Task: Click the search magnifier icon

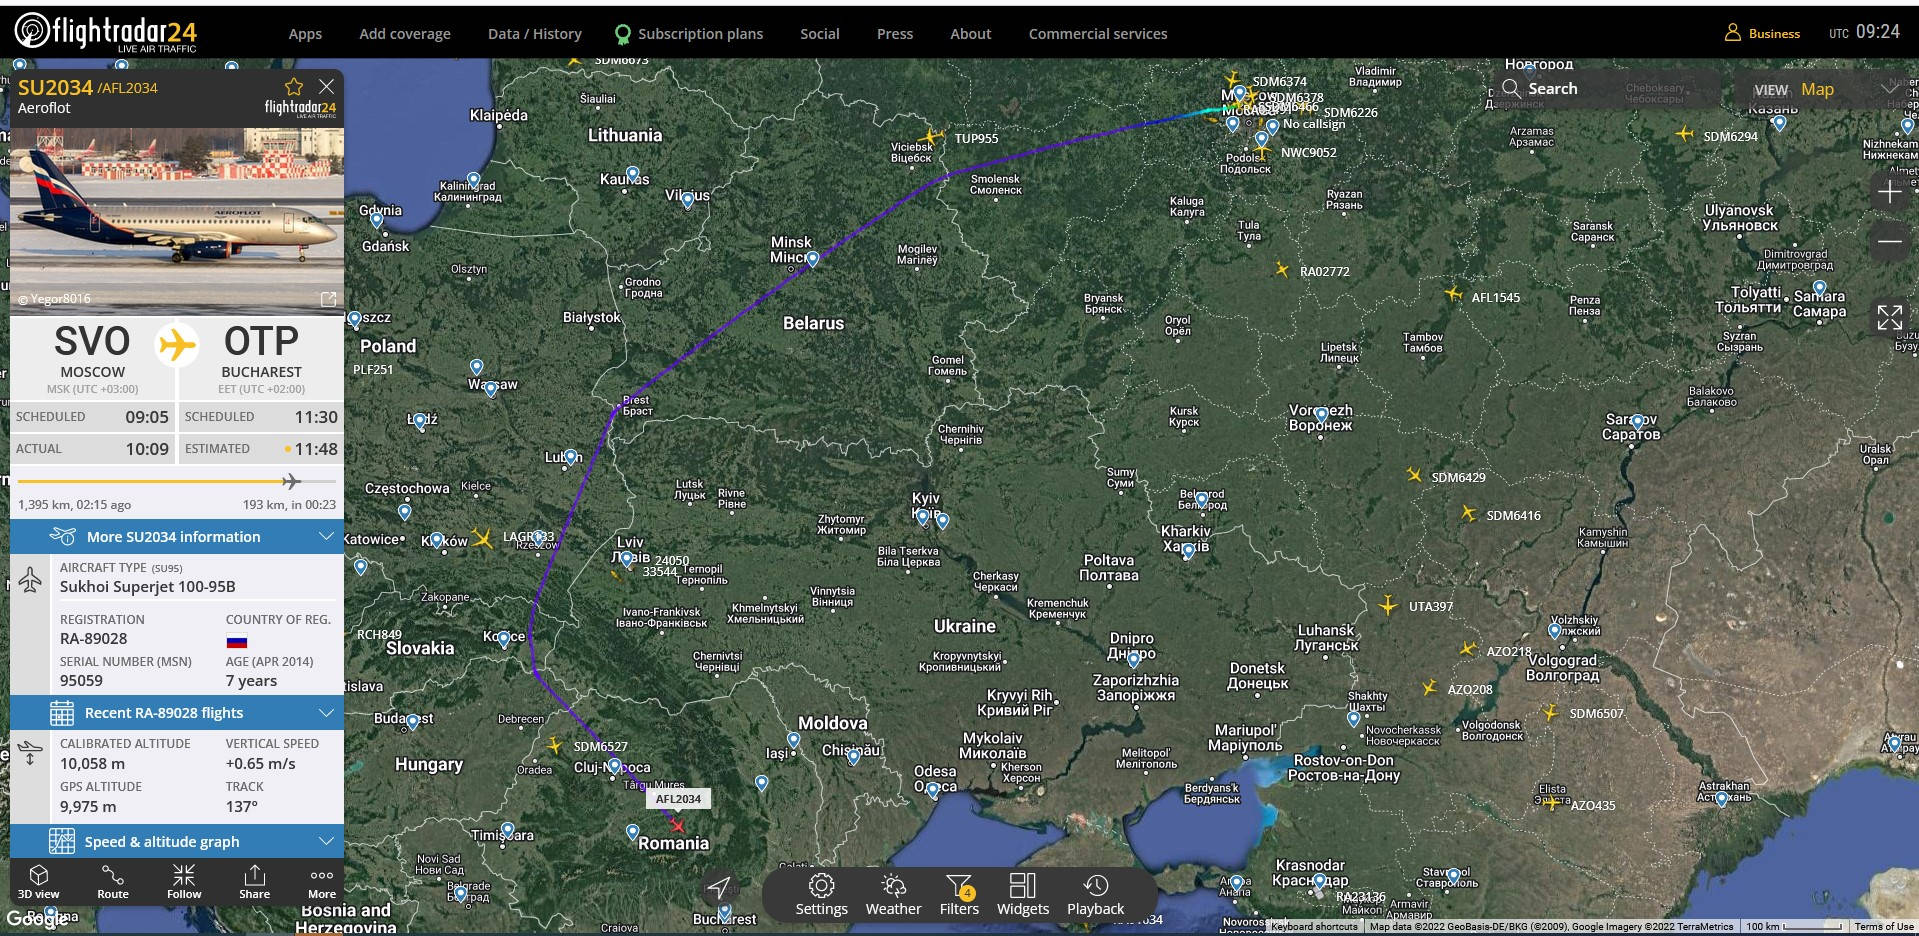Action: [1511, 88]
